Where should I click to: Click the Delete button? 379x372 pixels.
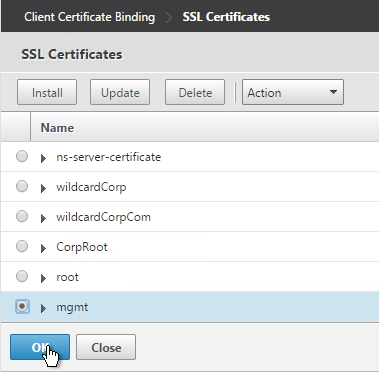coord(195,92)
